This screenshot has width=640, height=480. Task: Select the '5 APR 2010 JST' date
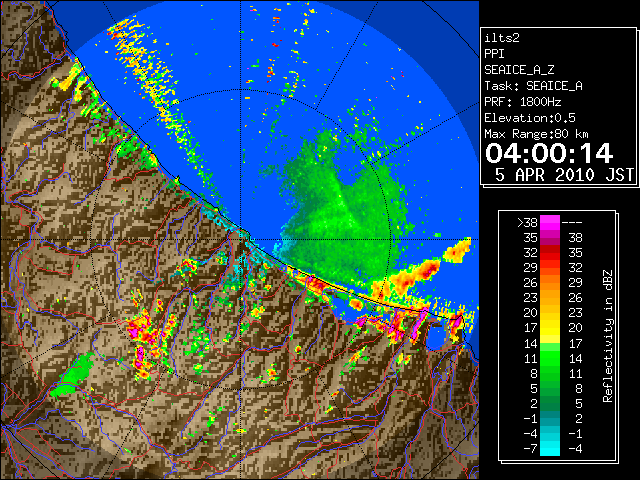(x=564, y=175)
